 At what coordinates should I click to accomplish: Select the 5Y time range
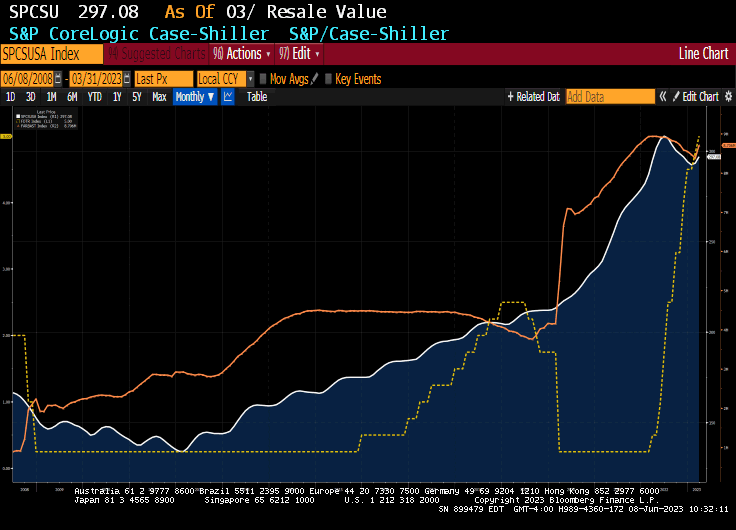tap(138, 97)
